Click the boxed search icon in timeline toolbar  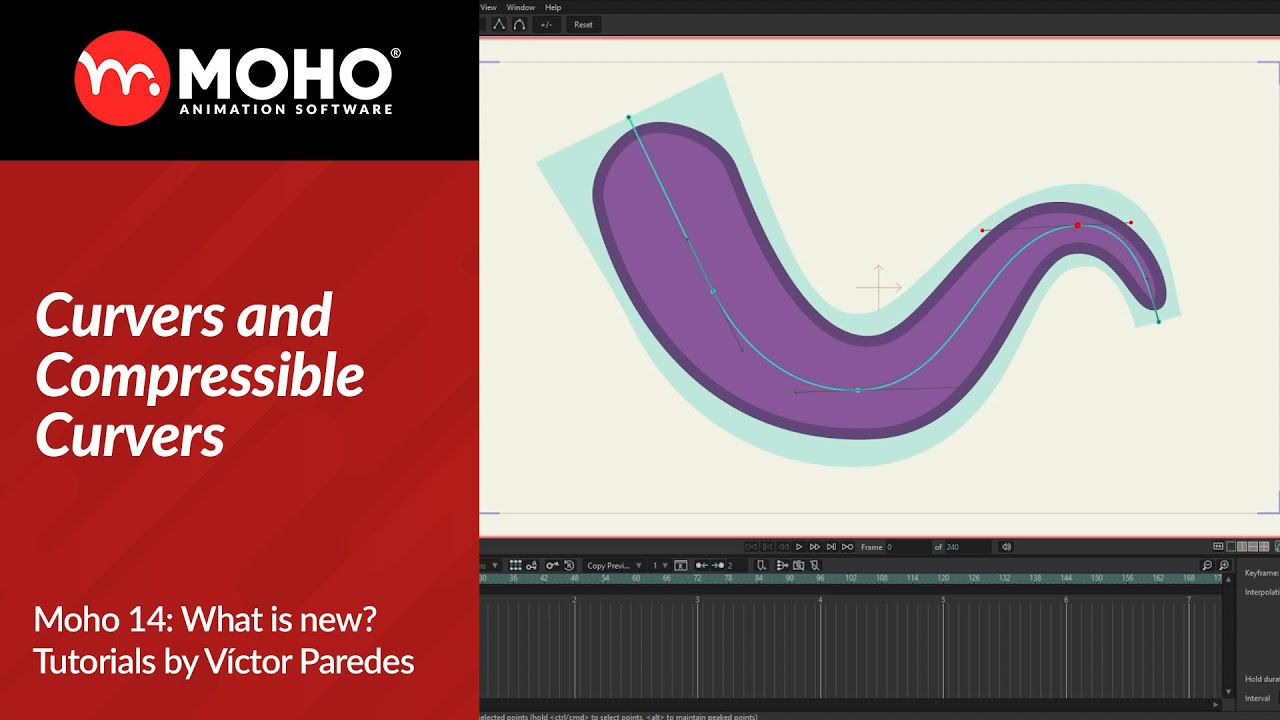click(x=798, y=565)
